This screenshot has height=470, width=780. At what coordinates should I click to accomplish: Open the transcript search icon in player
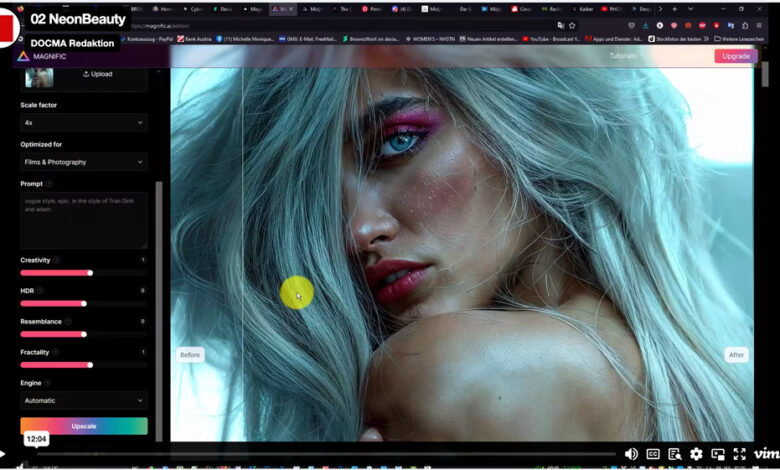(x=674, y=454)
